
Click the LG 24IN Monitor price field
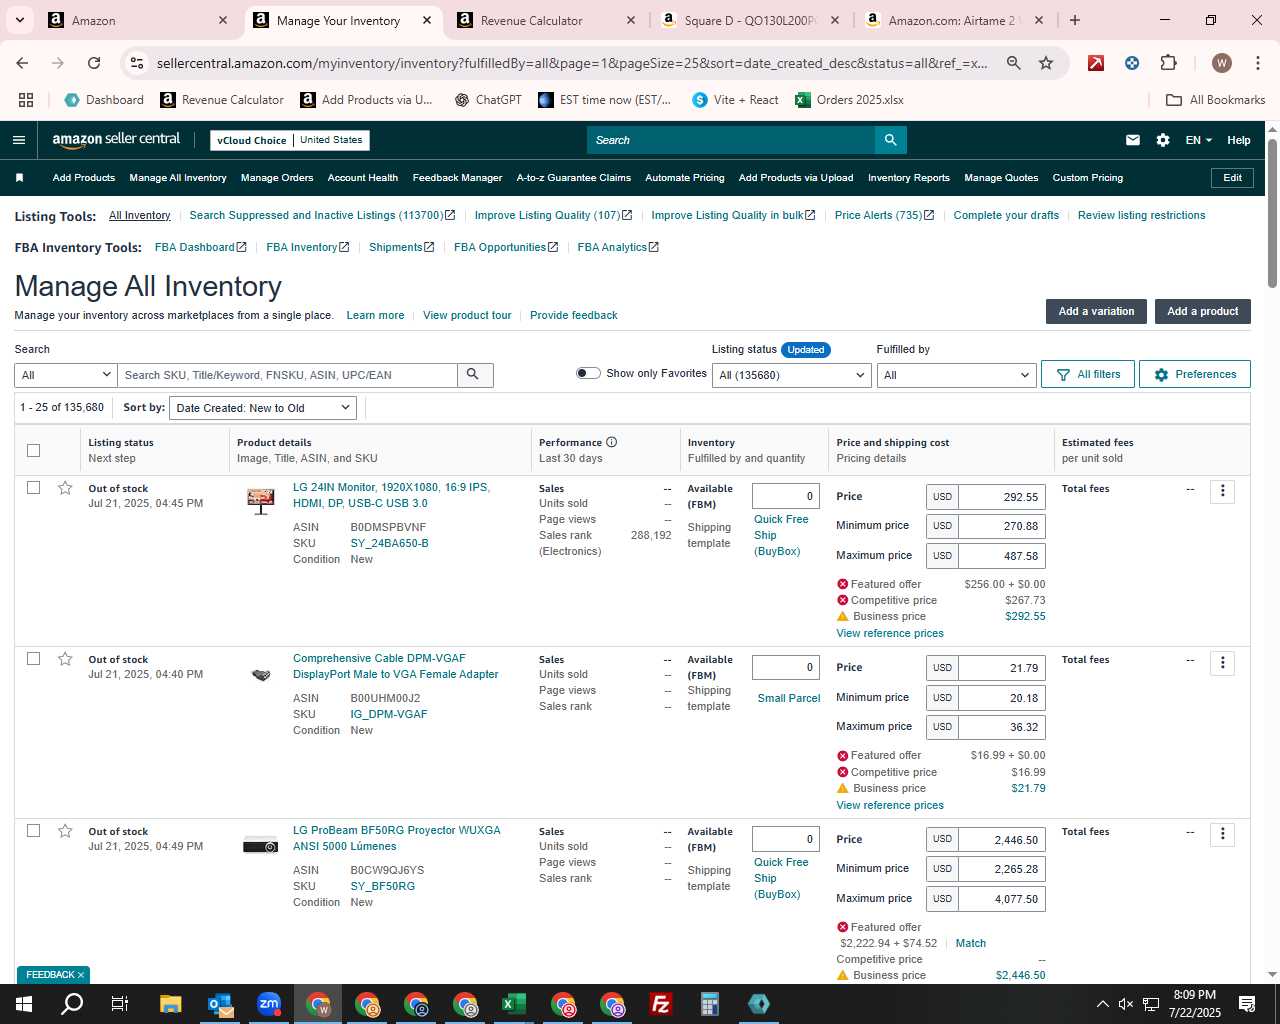[1001, 496]
